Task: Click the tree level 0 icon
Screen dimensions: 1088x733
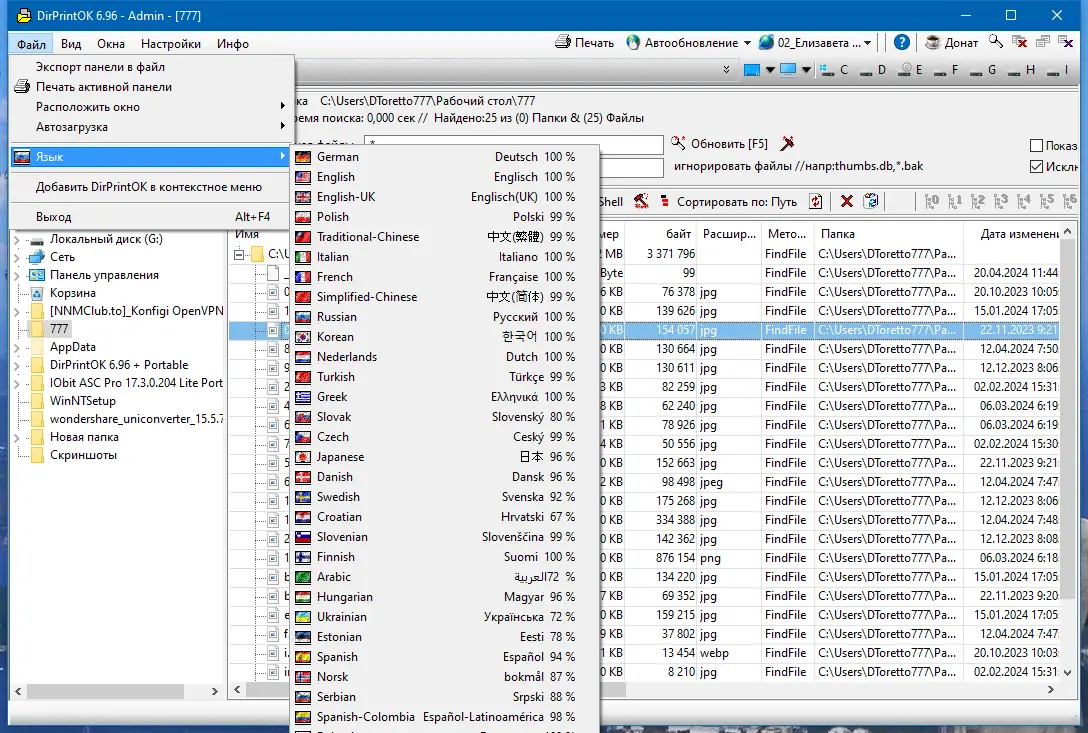Action: (932, 201)
